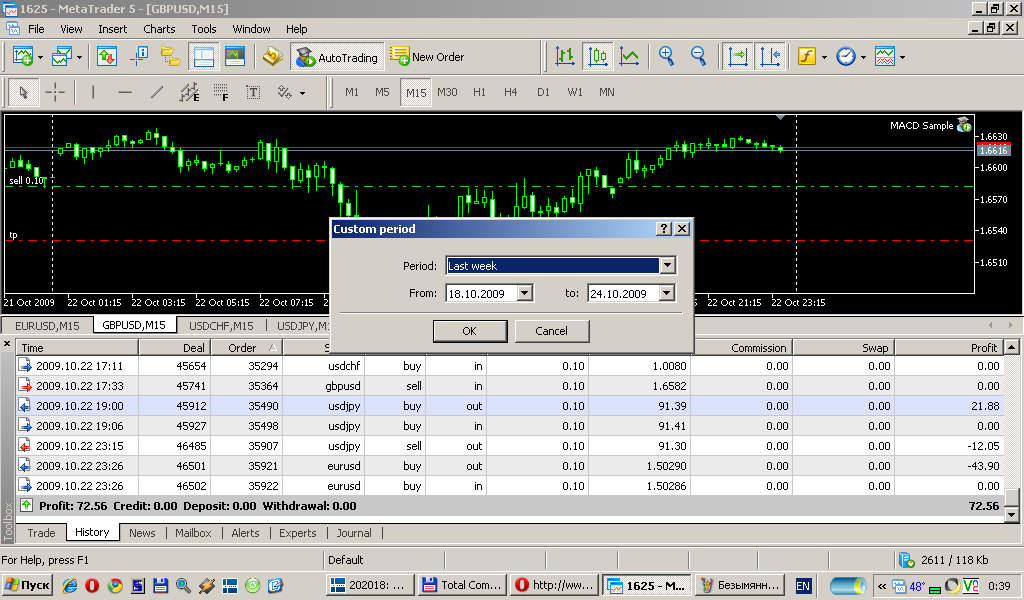Toggle chart shift from right border
This screenshot has height=600, width=1024.
(770, 57)
